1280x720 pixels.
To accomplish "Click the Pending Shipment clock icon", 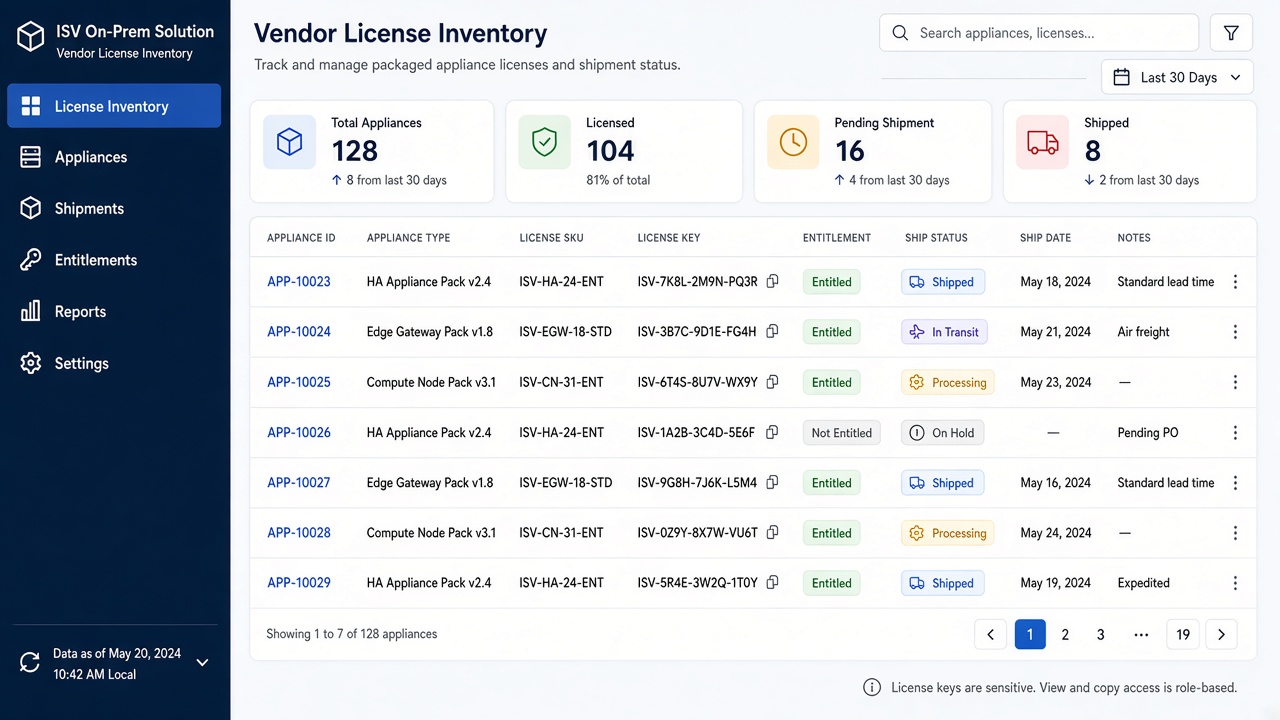I will point(793,142).
